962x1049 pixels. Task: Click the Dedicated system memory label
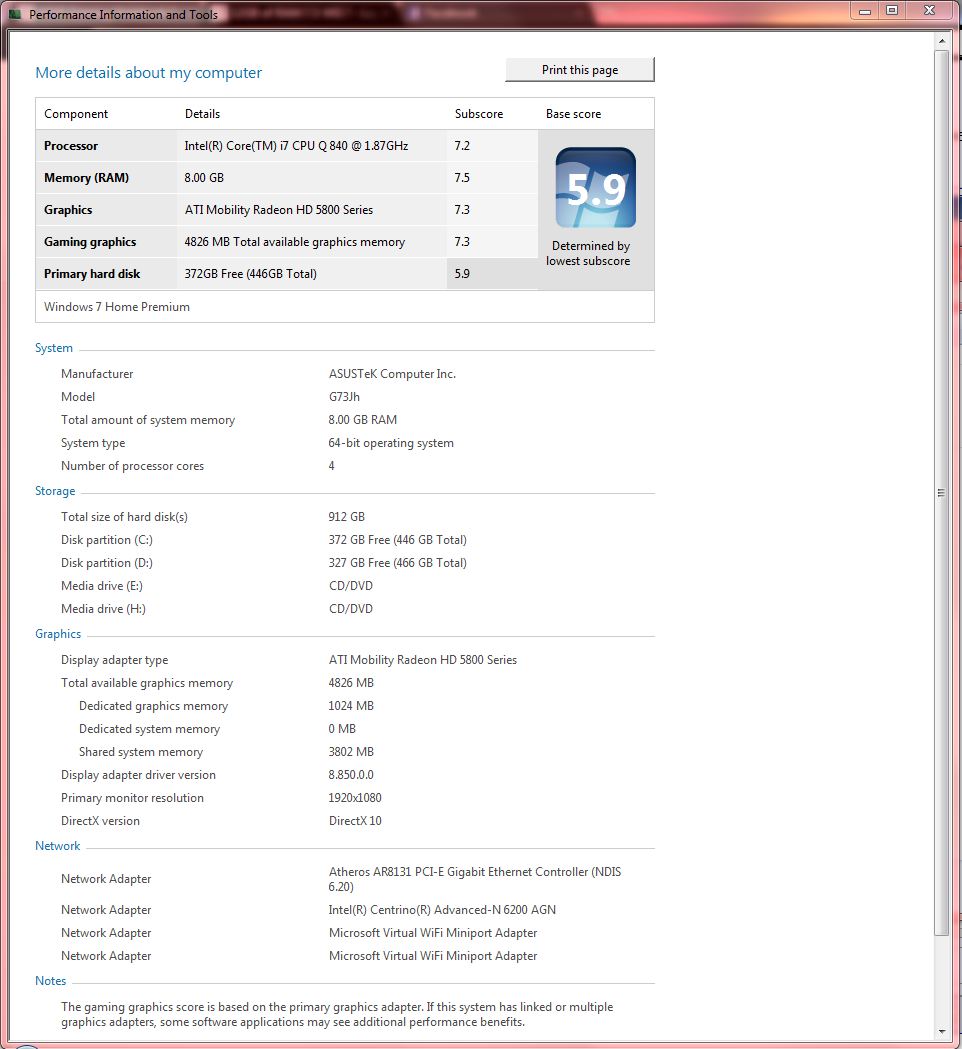tap(149, 729)
